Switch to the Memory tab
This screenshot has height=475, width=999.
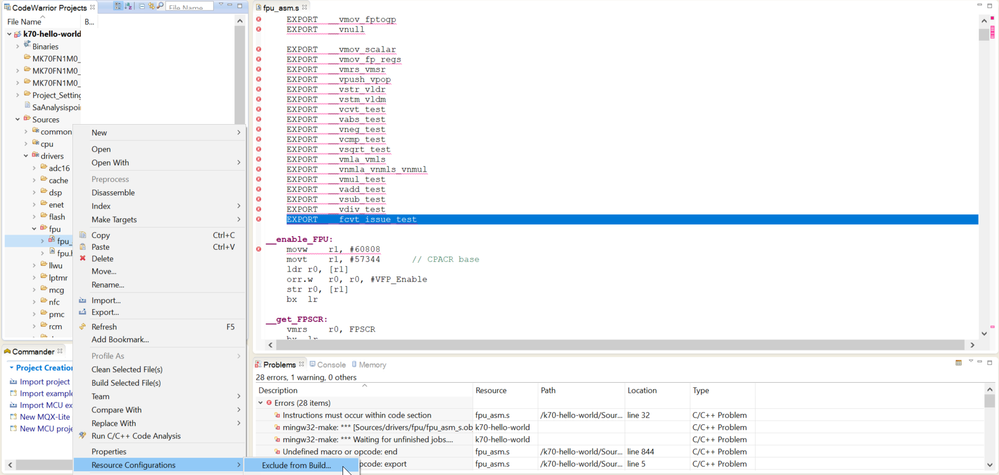[368, 365]
